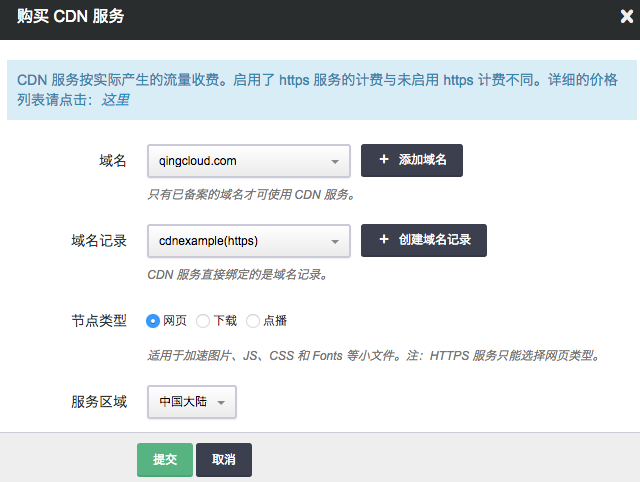640x482 pixels.
Task: Close the 购买 CDN 服务 dialog
Action: tap(626, 16)
